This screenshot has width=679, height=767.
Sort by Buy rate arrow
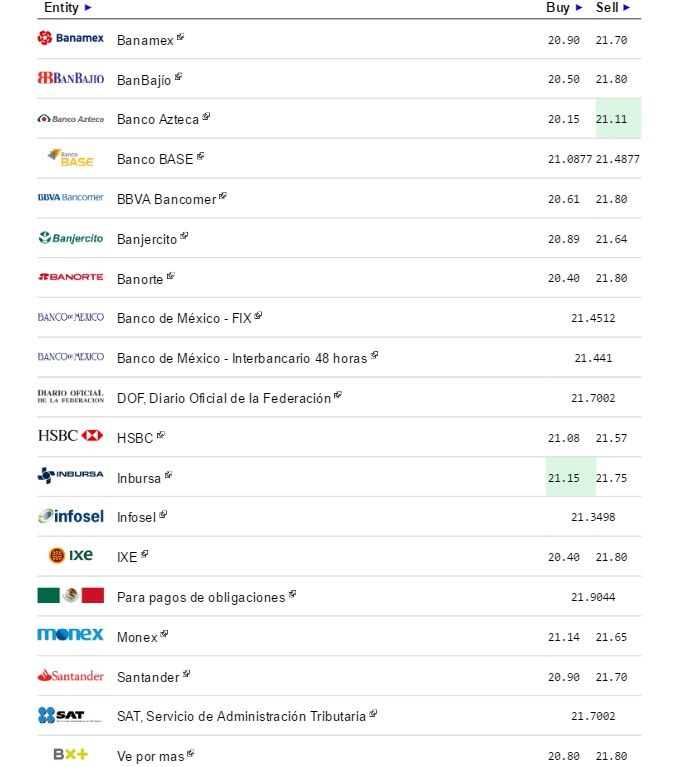pos(579,7)
